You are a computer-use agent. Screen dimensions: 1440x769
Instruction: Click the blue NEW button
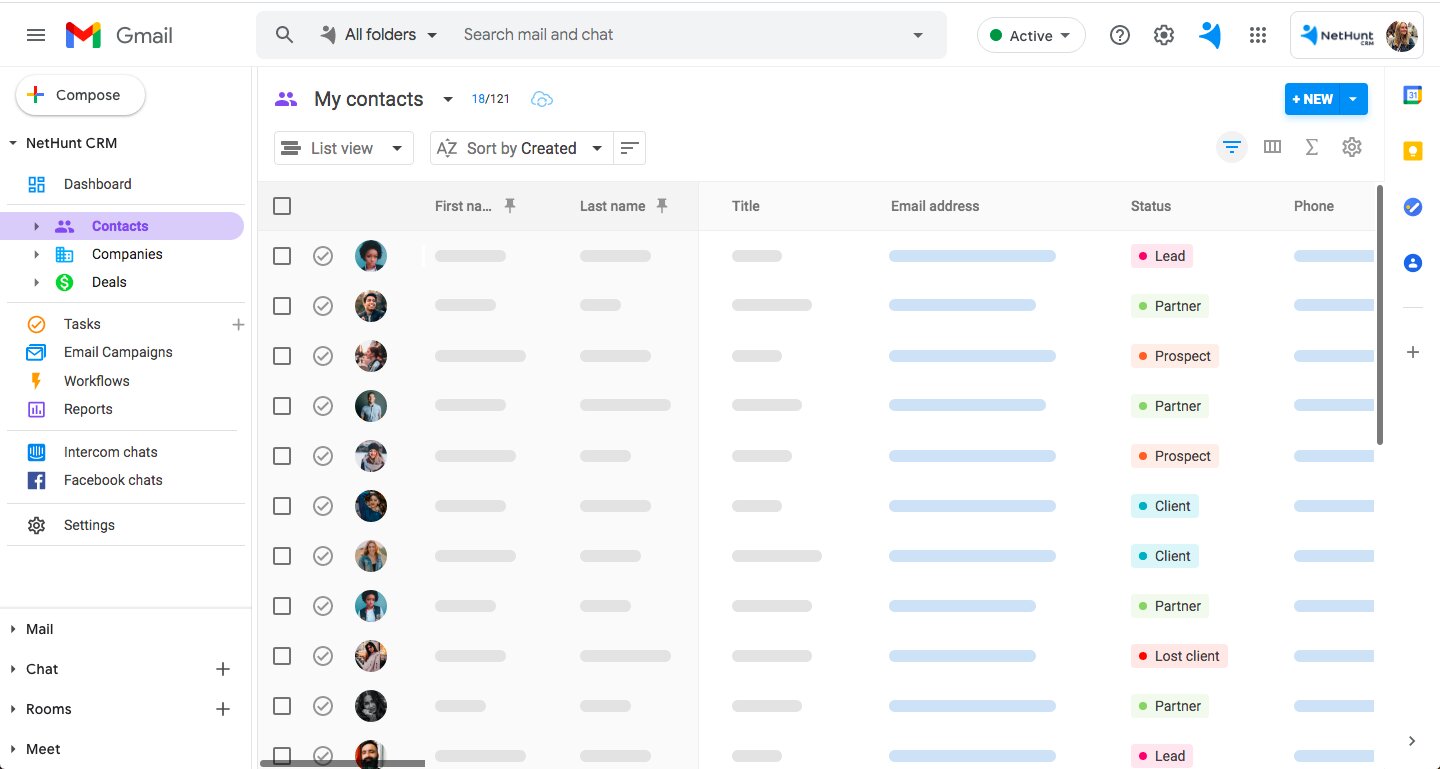click(x=1312, y=99)
